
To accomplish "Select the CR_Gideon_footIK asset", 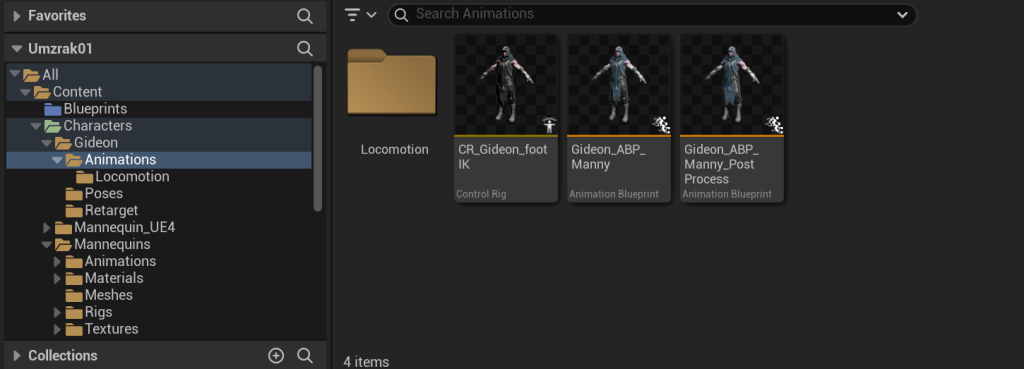I will pyautogui.click(x=506, y=118).
